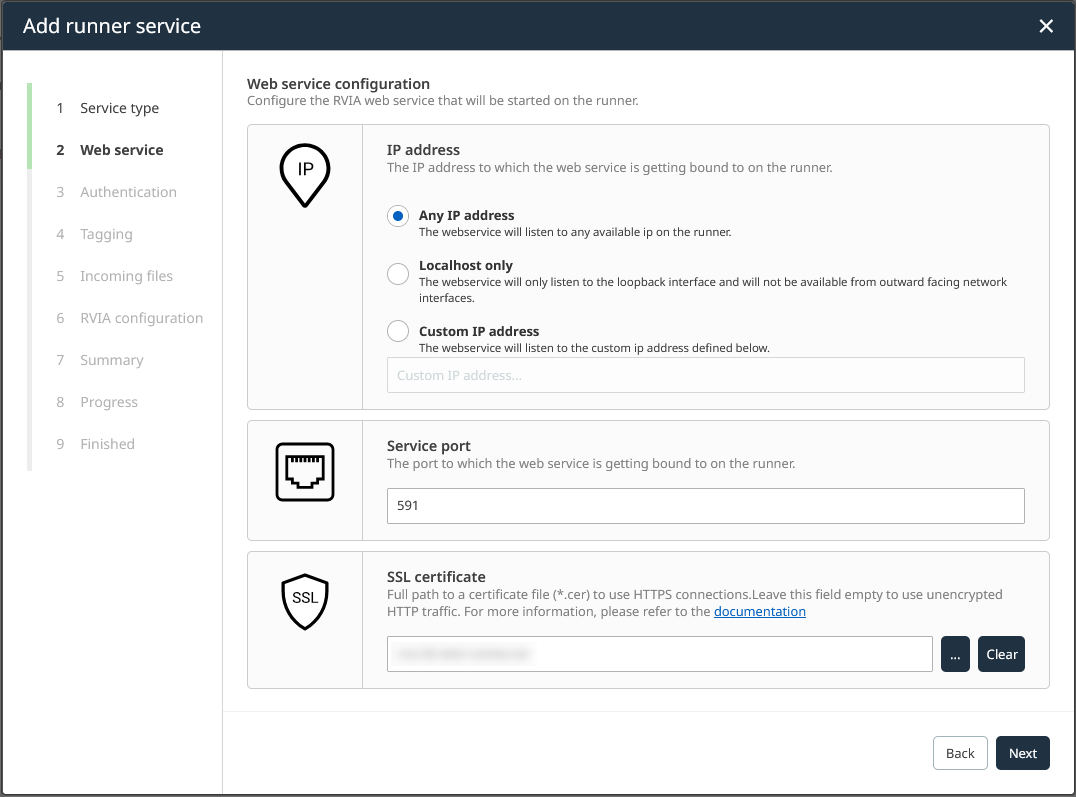Switch to the RVIA configuration step
Viewport: 1076px width, 797px height.
coord(141,318)
